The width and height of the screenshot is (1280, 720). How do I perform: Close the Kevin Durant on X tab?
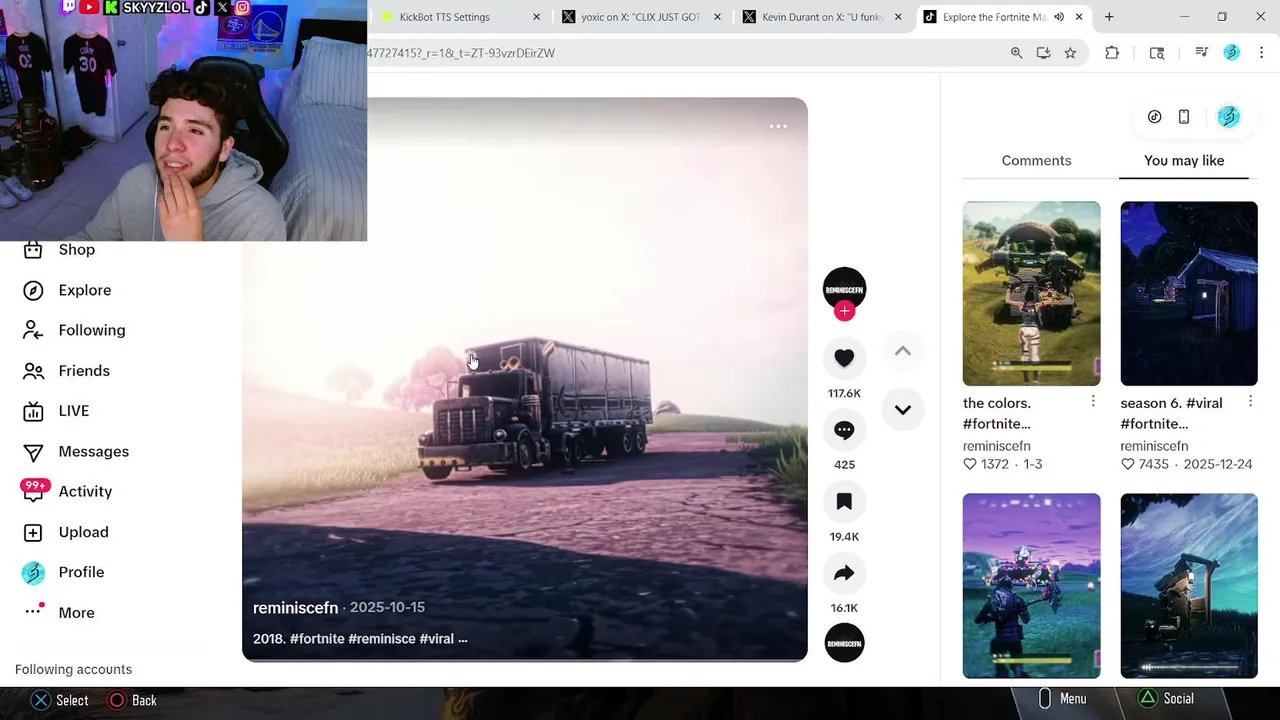(898, 17)
